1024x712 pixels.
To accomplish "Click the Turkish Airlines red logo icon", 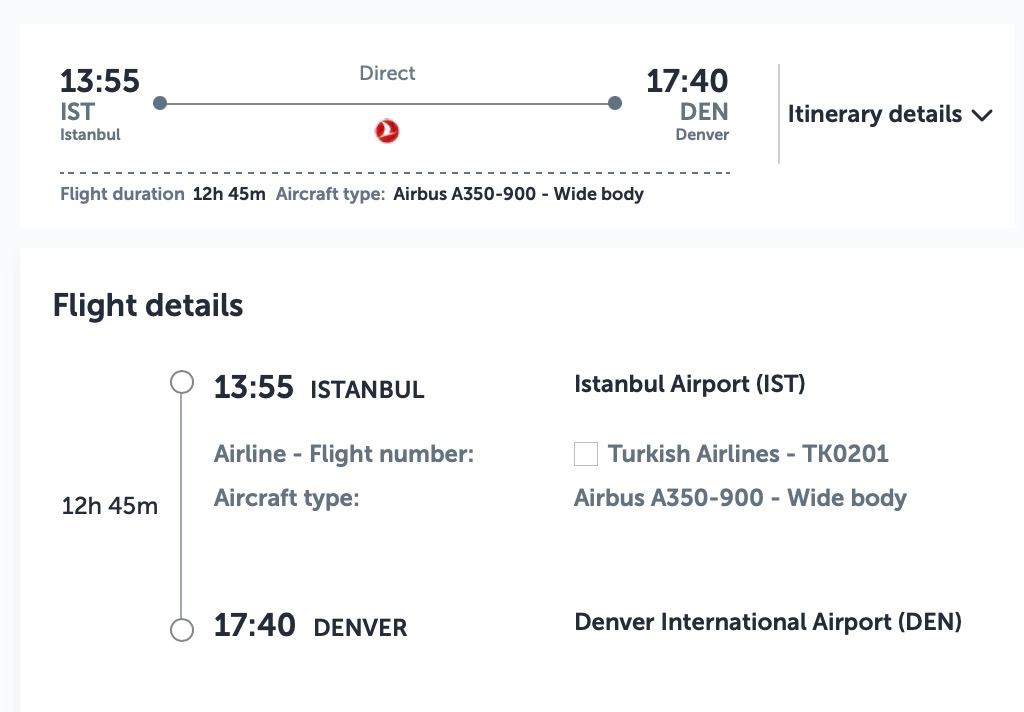I will [x=387, y=130].
